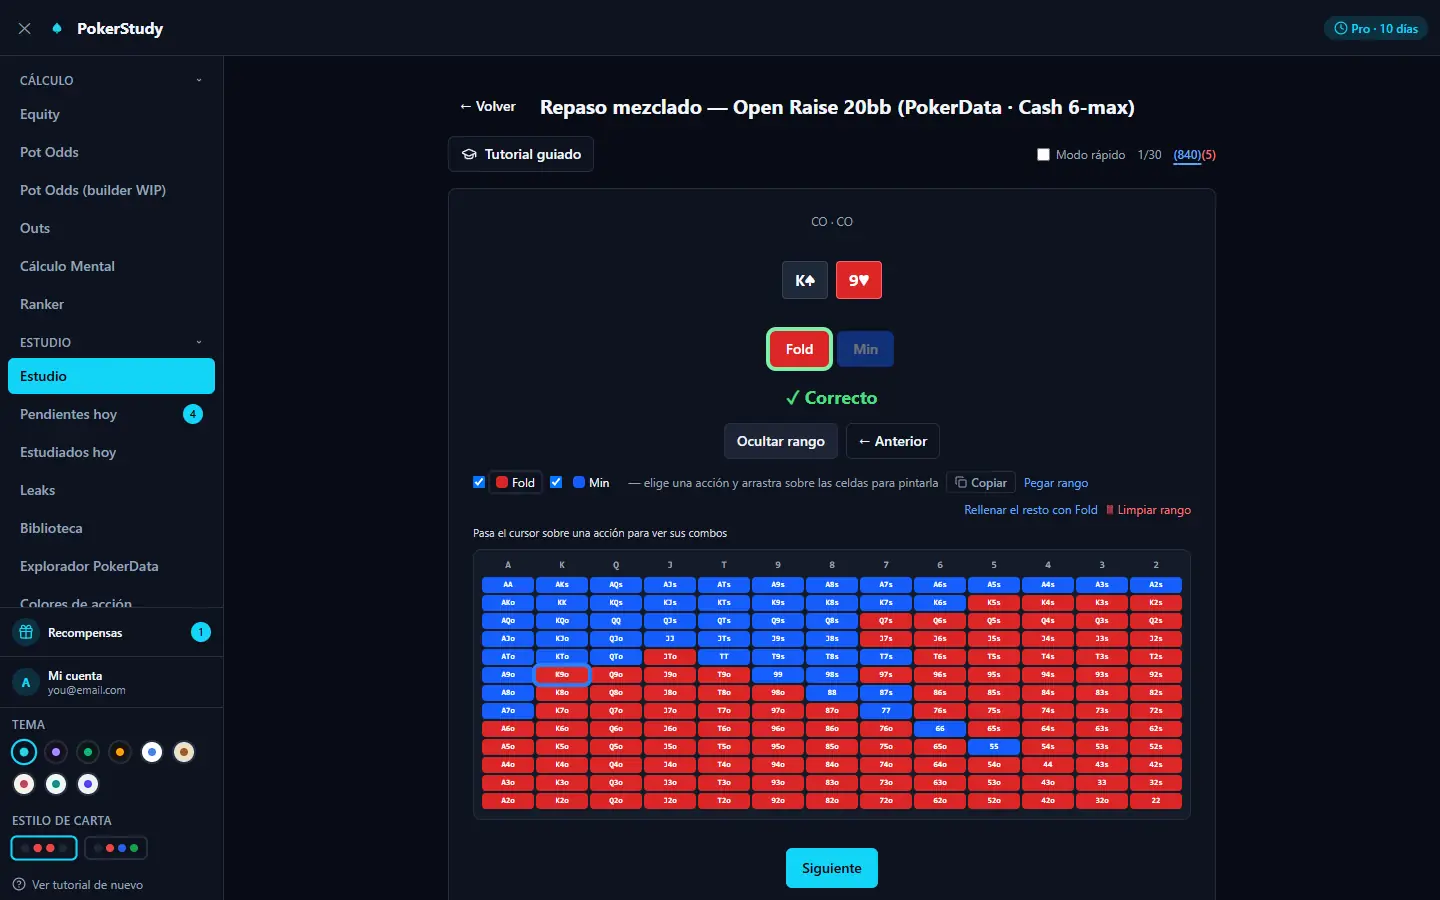The width and height of the screenshot is (1440, 900).
Task: Select the two-color red card style
Action: click(44, 848)
